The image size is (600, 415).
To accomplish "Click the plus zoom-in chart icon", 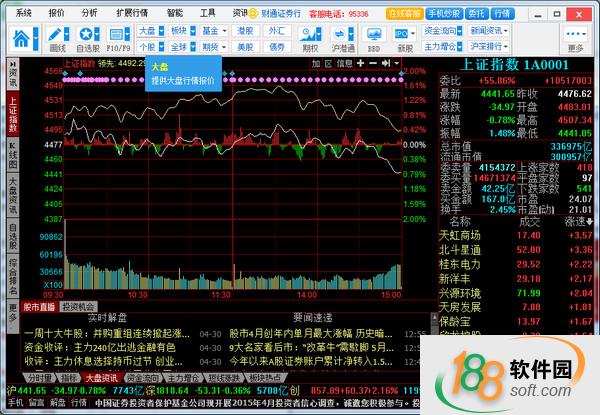I will click(360, 63).
